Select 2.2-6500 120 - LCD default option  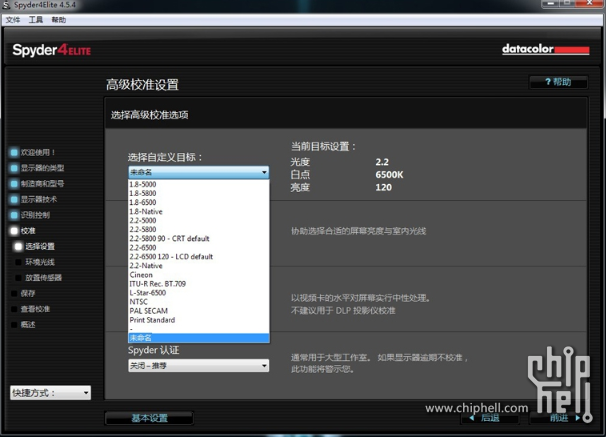click(x=199, y=257)
